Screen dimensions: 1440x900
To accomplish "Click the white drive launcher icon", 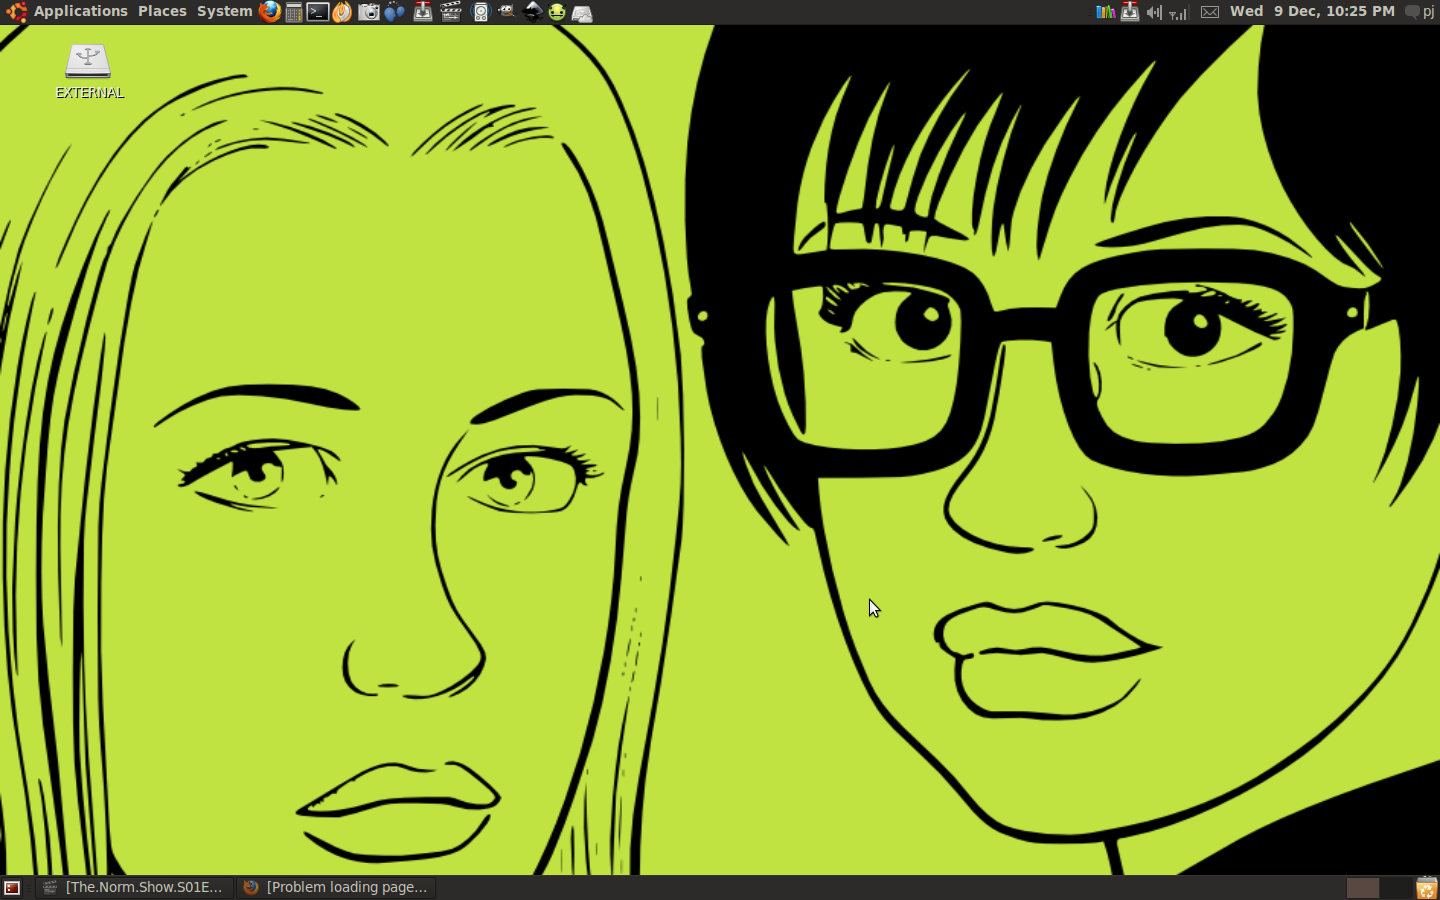I will (582, 12).
